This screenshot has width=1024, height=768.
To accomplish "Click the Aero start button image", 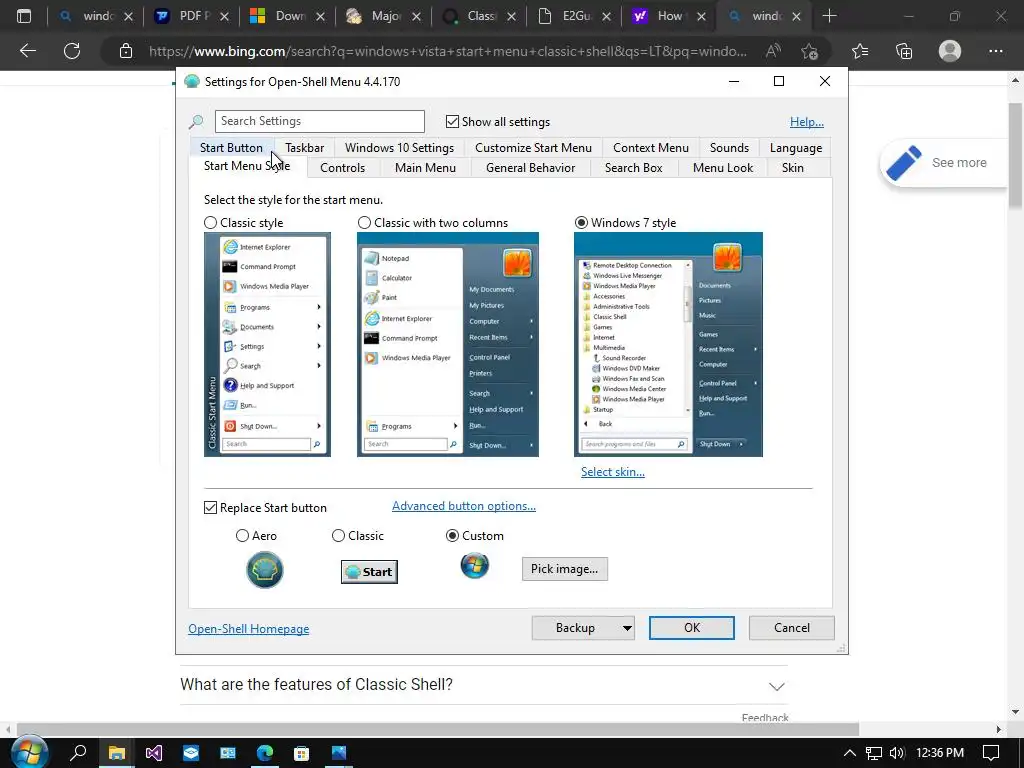I will click(264, 569).
